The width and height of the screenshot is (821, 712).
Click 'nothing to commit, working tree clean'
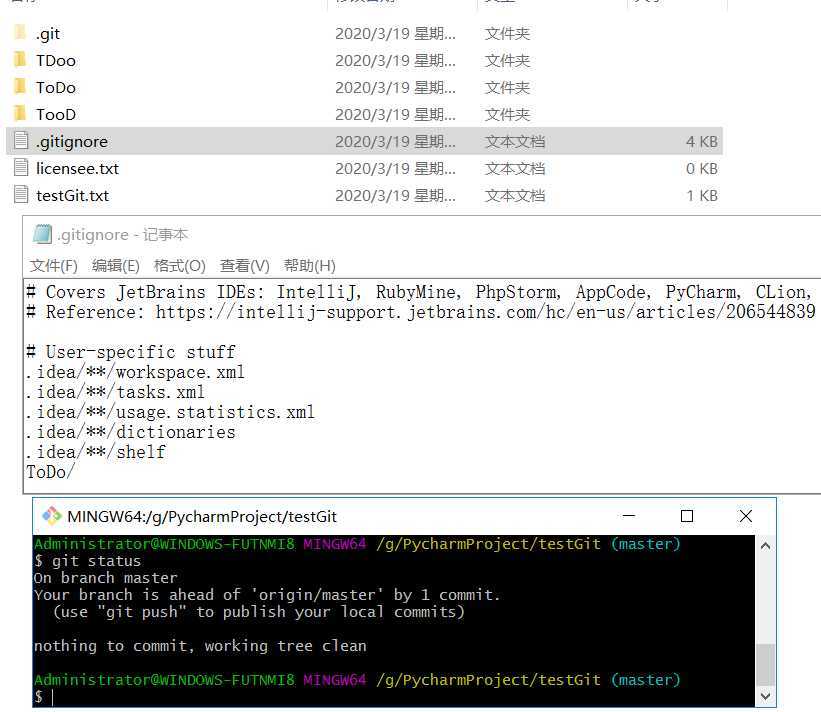(x=200, y=646)
